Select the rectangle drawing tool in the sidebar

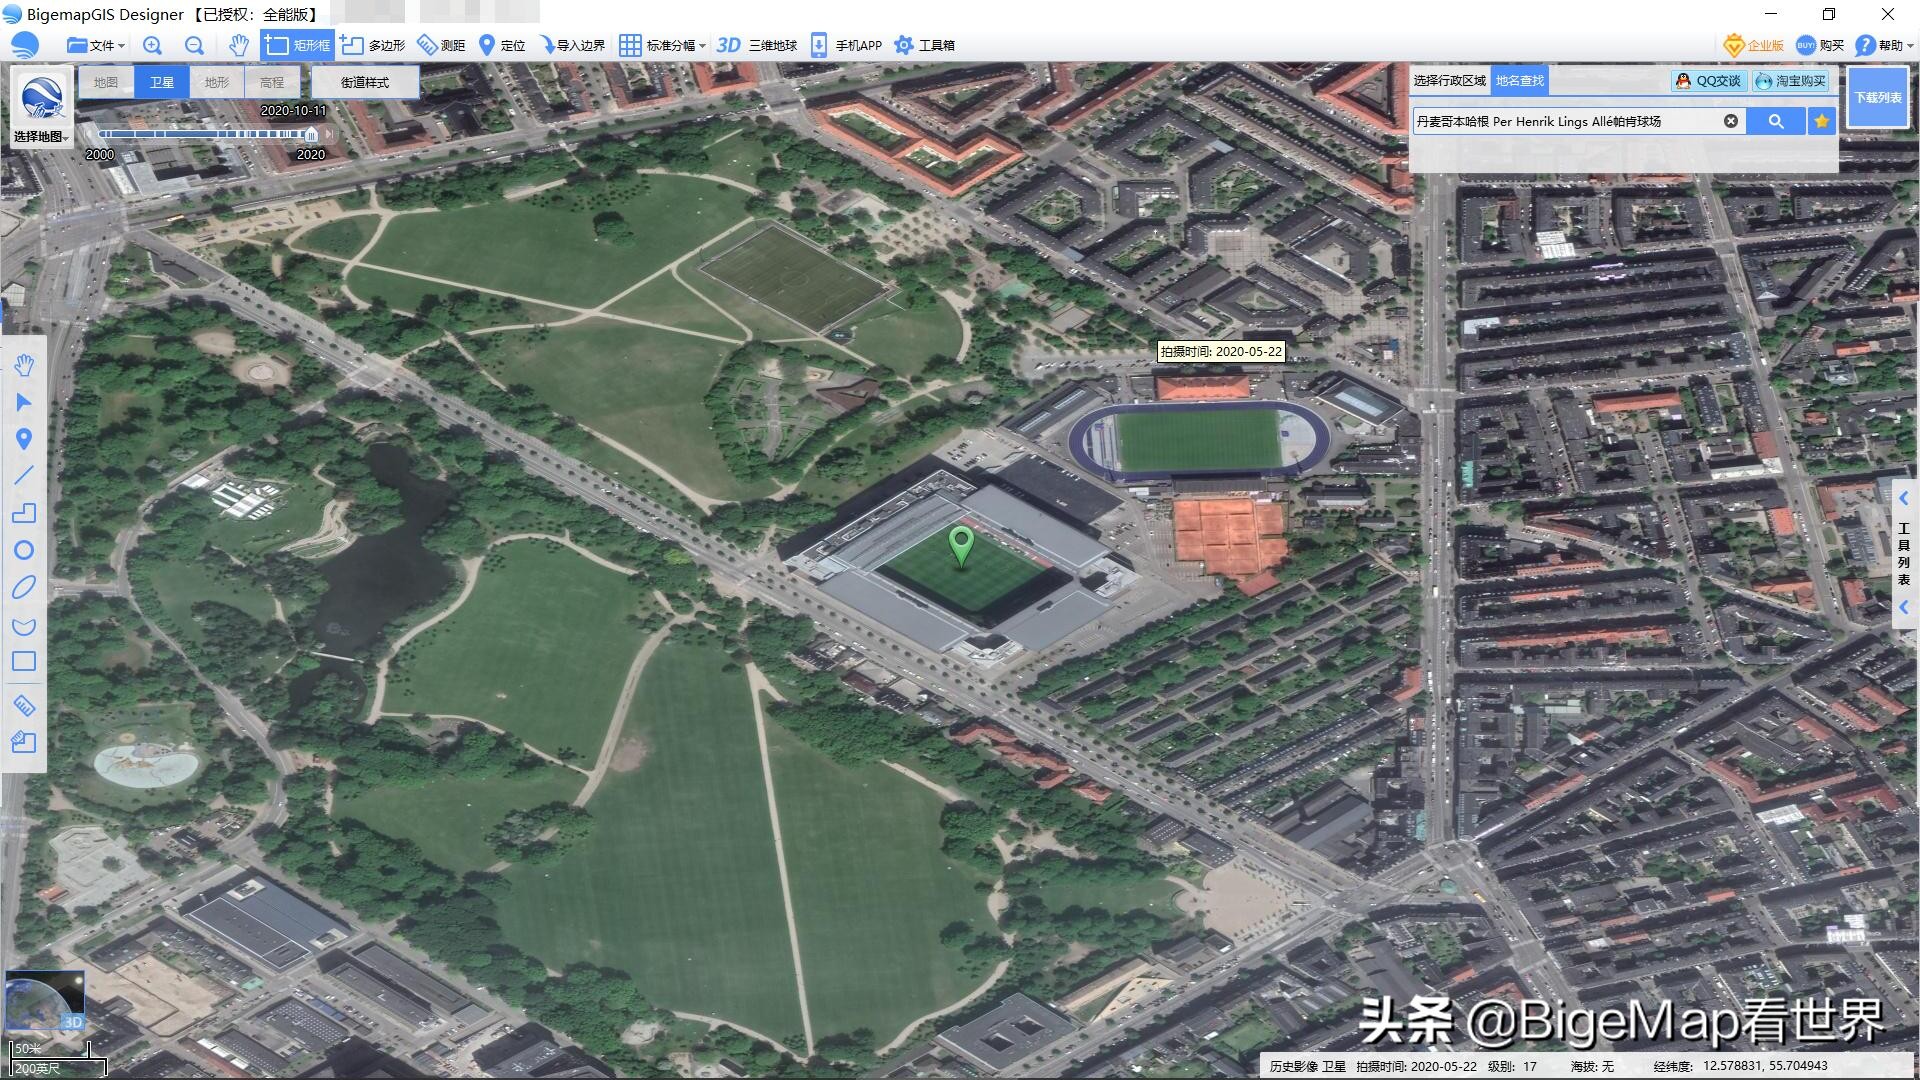tap(25, 661)
